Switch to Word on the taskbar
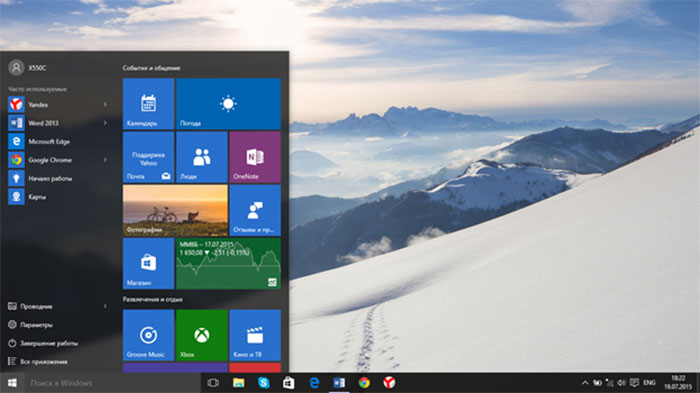The width and height of the screenshot is (700, 393). pyautogui.click(x=339, y=383)
